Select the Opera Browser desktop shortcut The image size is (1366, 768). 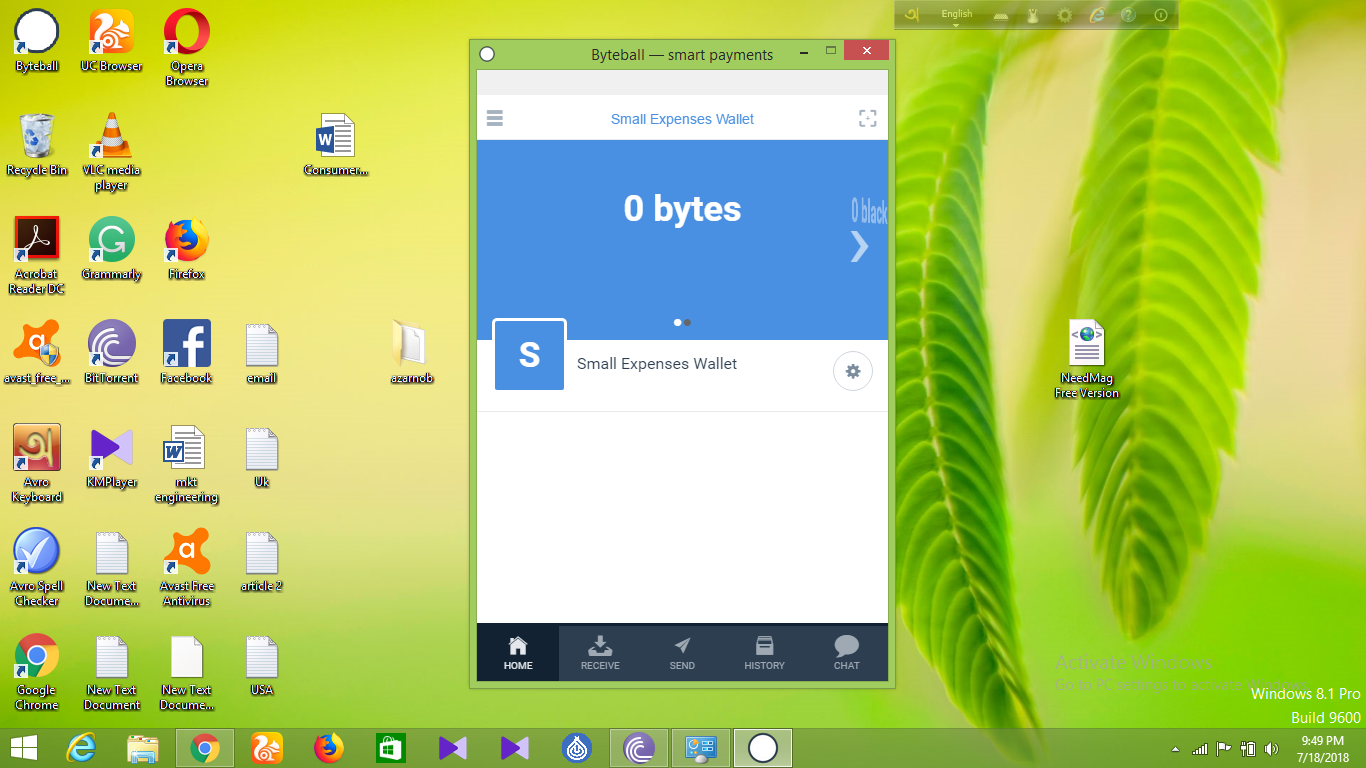[x=187, y=47]
